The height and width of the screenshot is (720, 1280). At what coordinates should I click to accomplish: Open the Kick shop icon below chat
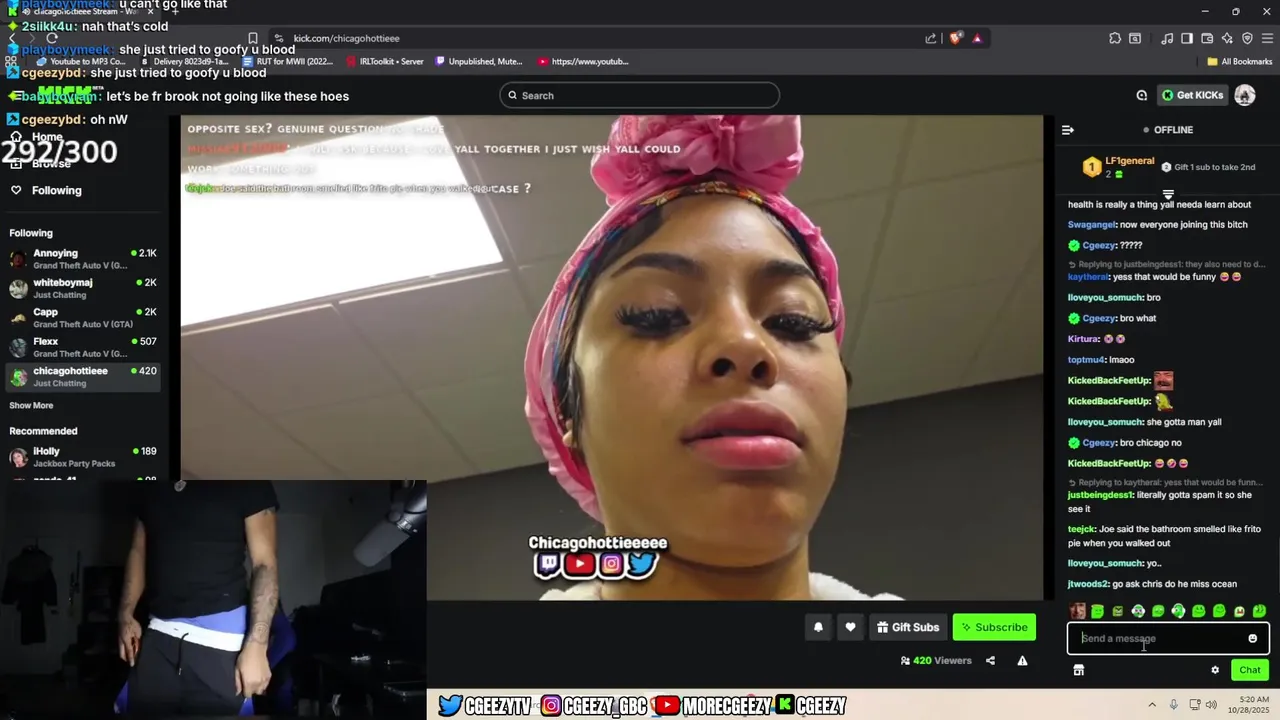pos(1078,670)
